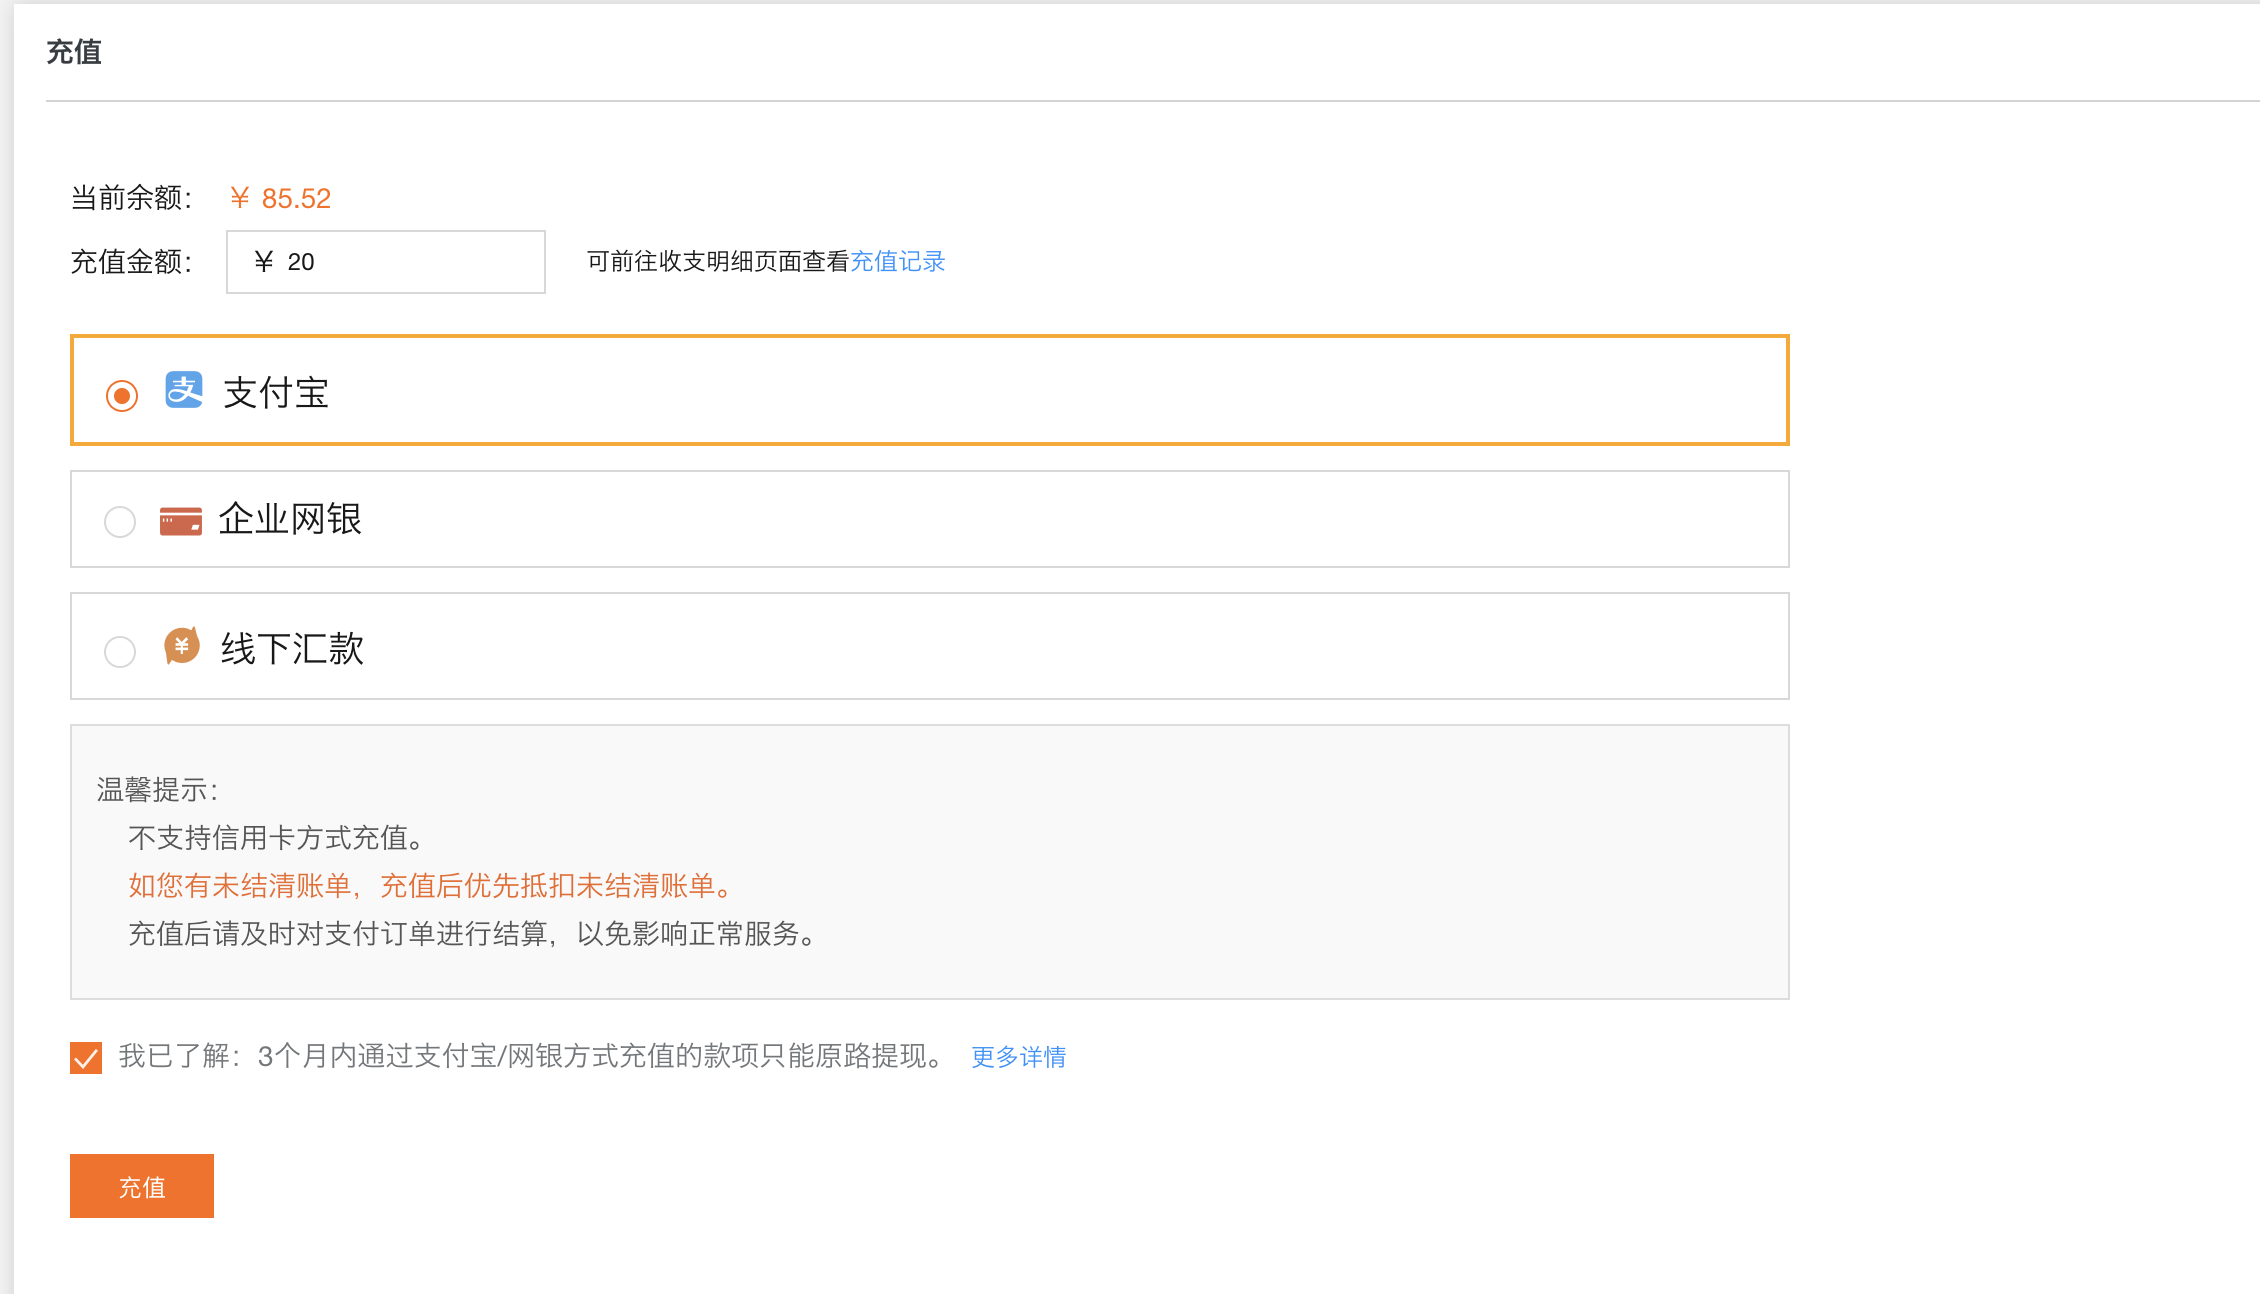Click the offline remittance yen coin icon
2260x1294 pixels.
(182, 647)
